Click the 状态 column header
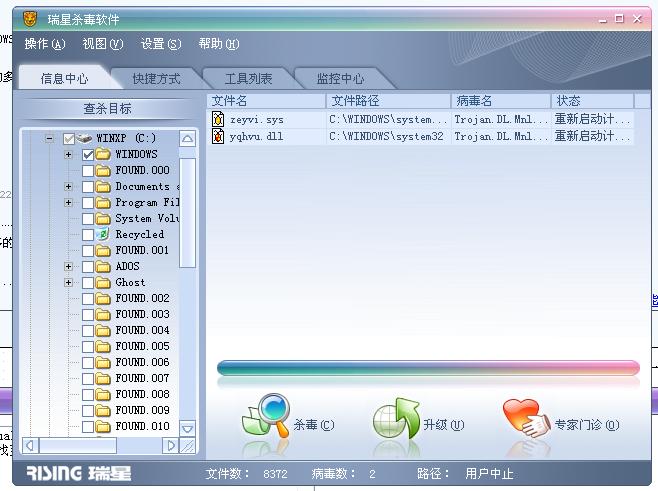 click(593, 101)
